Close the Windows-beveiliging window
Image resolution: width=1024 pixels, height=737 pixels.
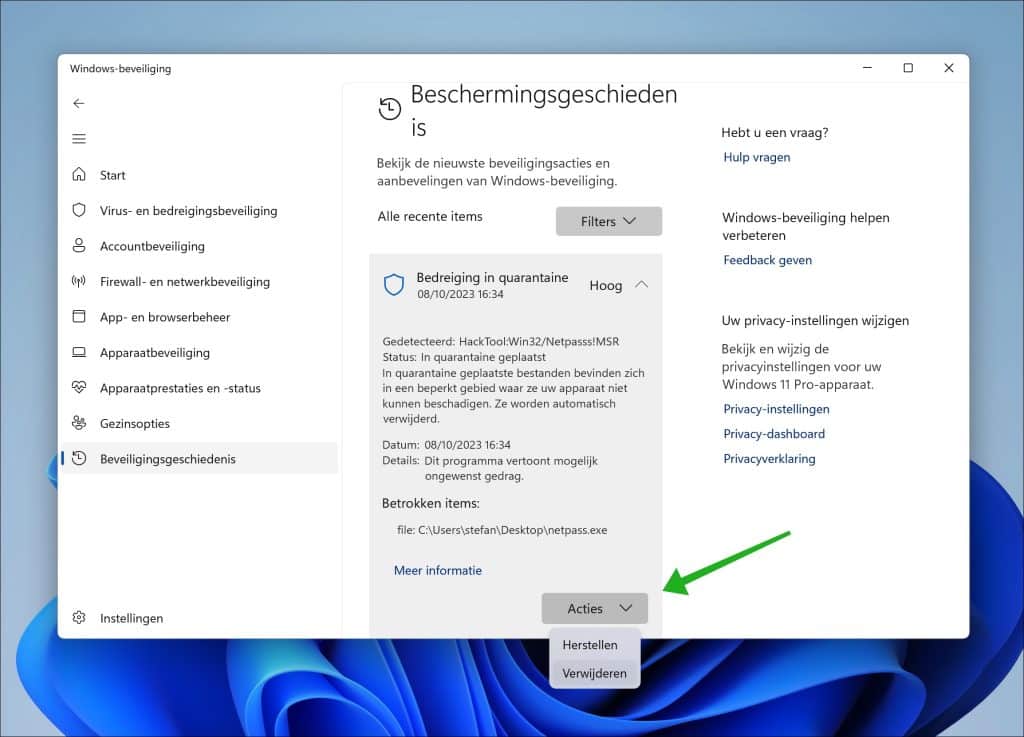(949, 68)
